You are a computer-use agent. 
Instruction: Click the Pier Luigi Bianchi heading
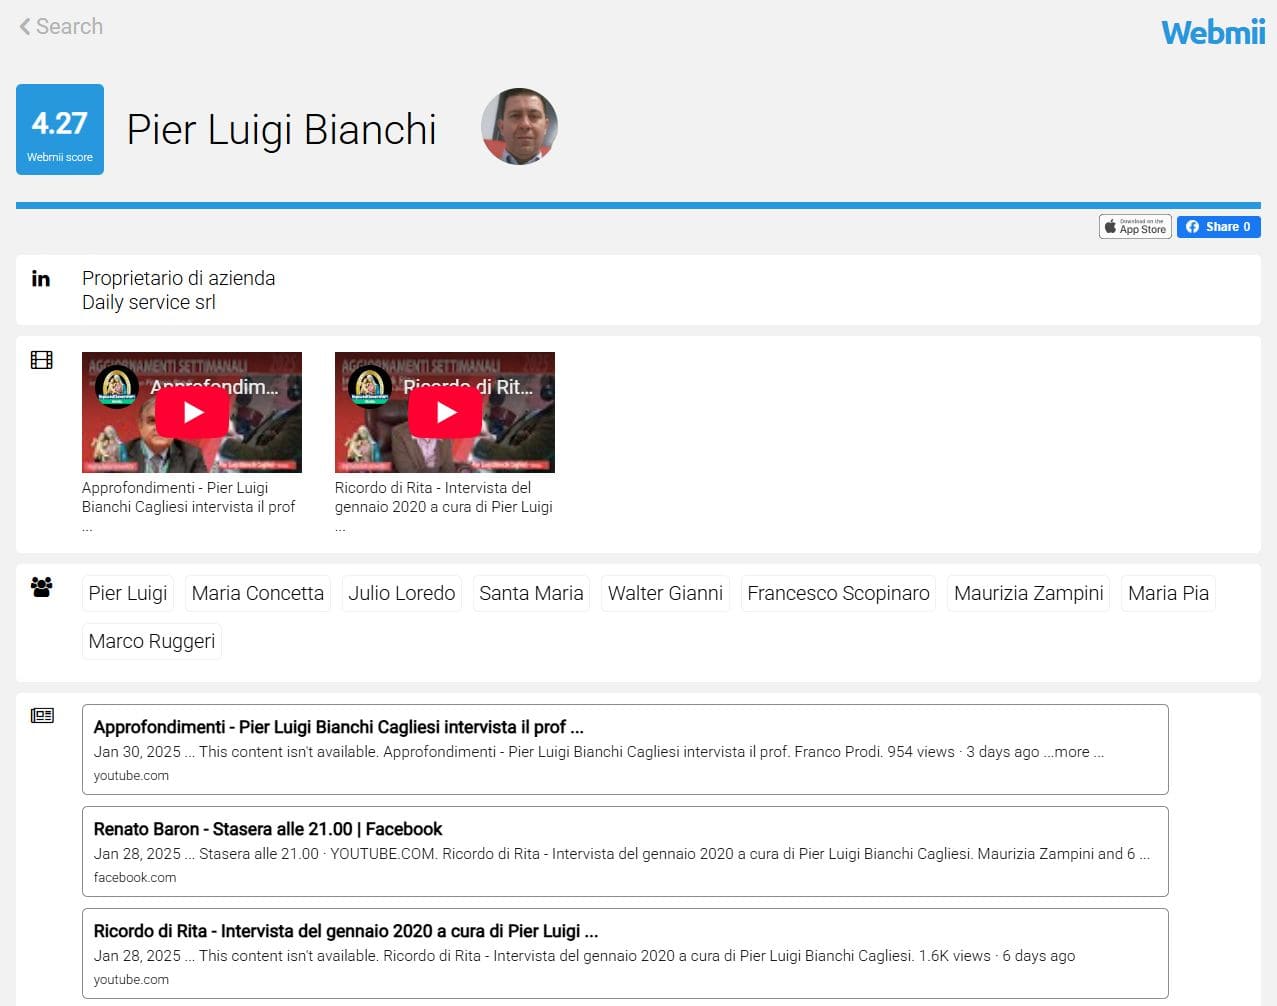[x=282, y=129]
